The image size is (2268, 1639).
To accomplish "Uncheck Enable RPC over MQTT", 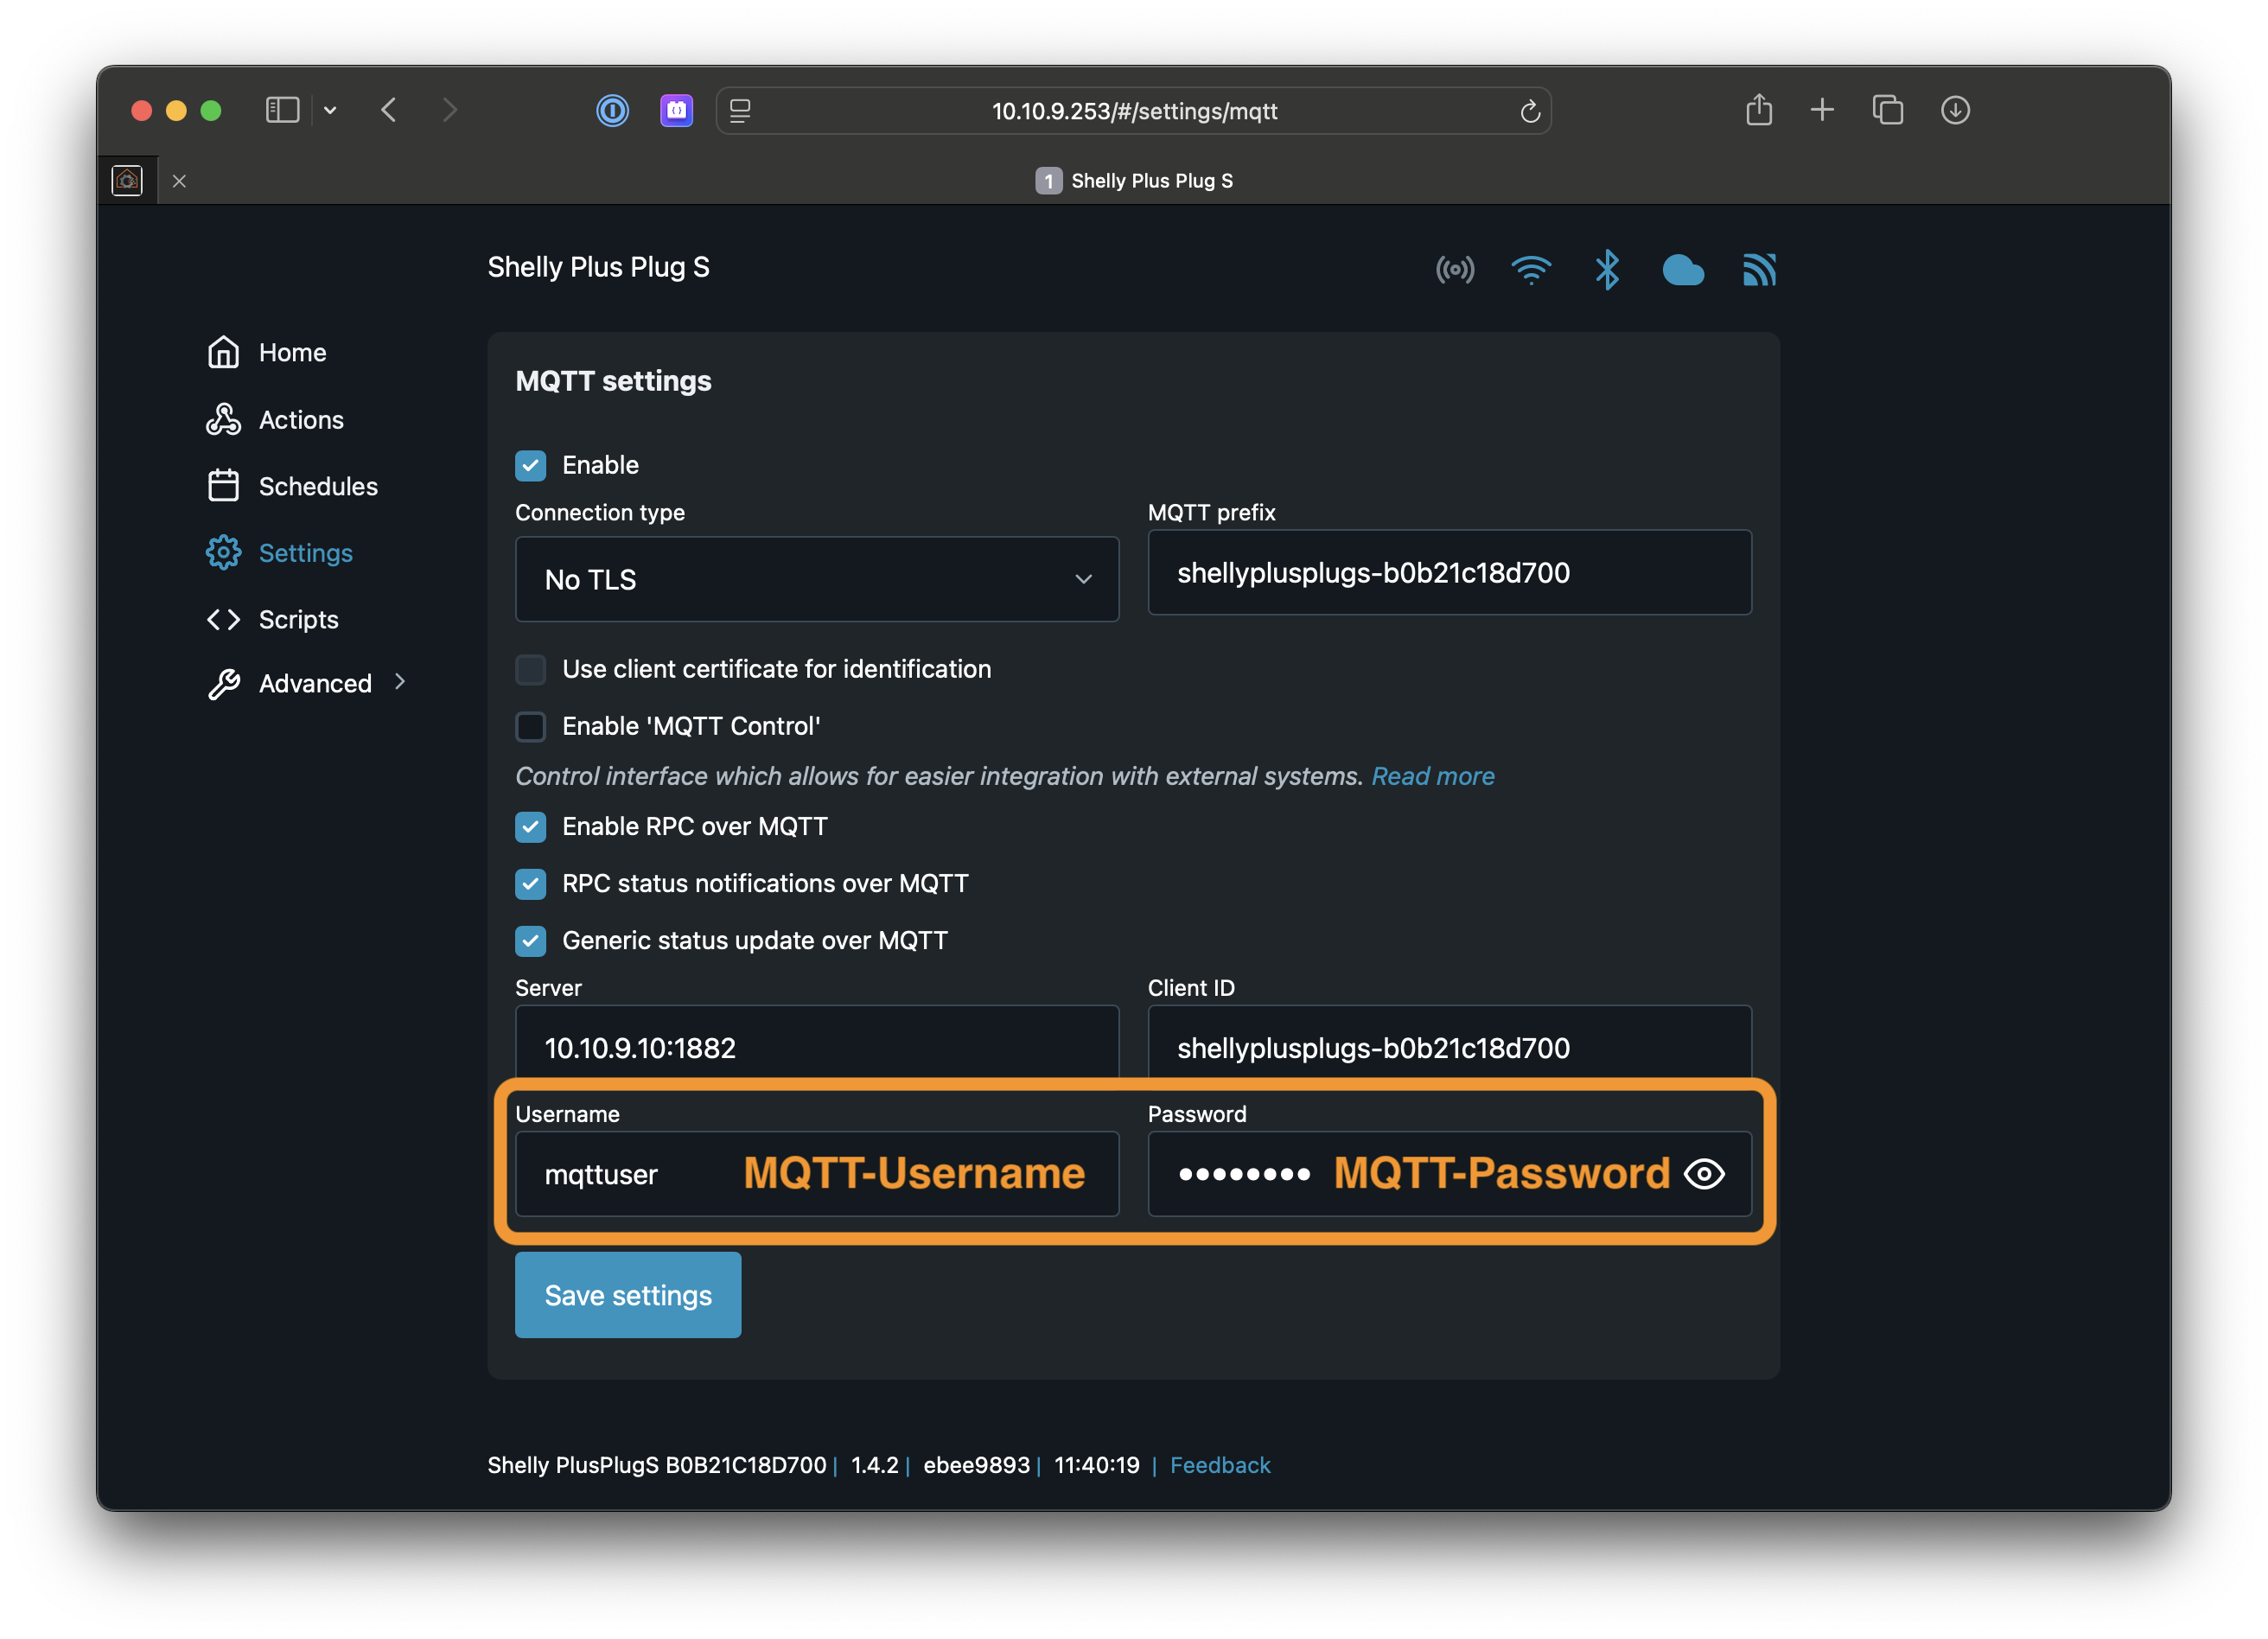I will coord(531,827).
